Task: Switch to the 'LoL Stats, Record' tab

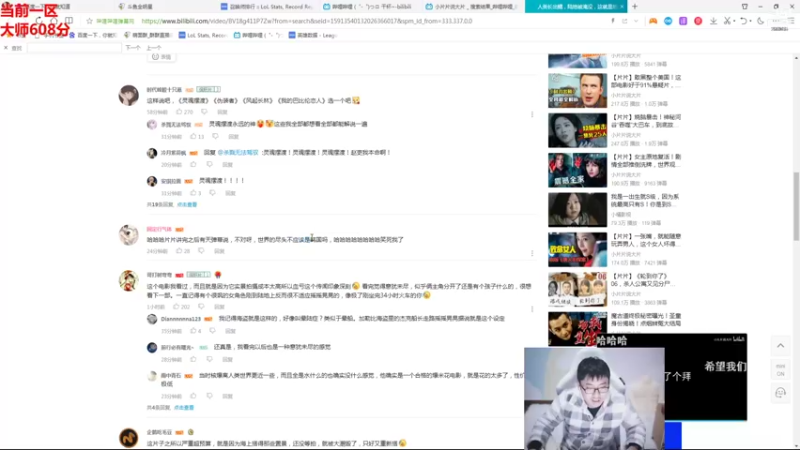Action: 267,7
